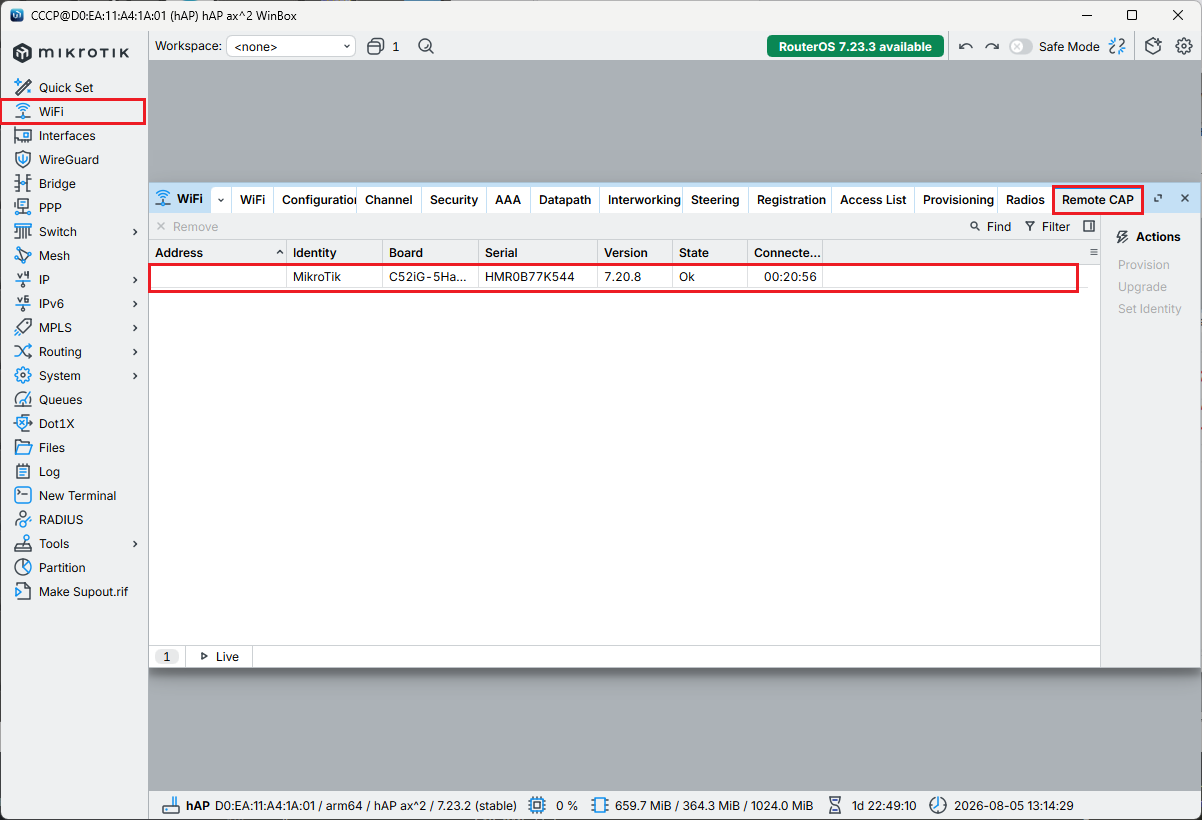Viewport: 1202px width, 820px height.
Task: Switch to the Provisioning tab
Action: coord(958,200)
